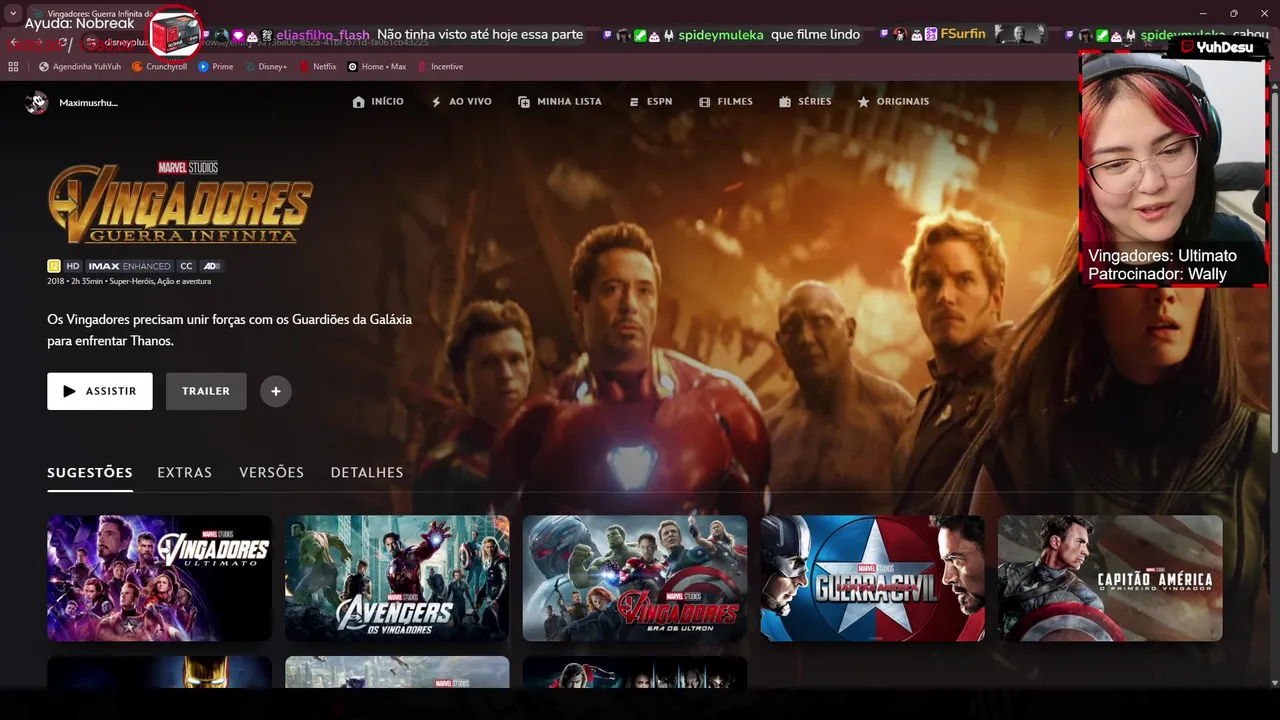Image resolution: width=1280 pixels, height=720 pixels.
Task: Click the Nobreak product image
Action: click(x=175, y=36)
